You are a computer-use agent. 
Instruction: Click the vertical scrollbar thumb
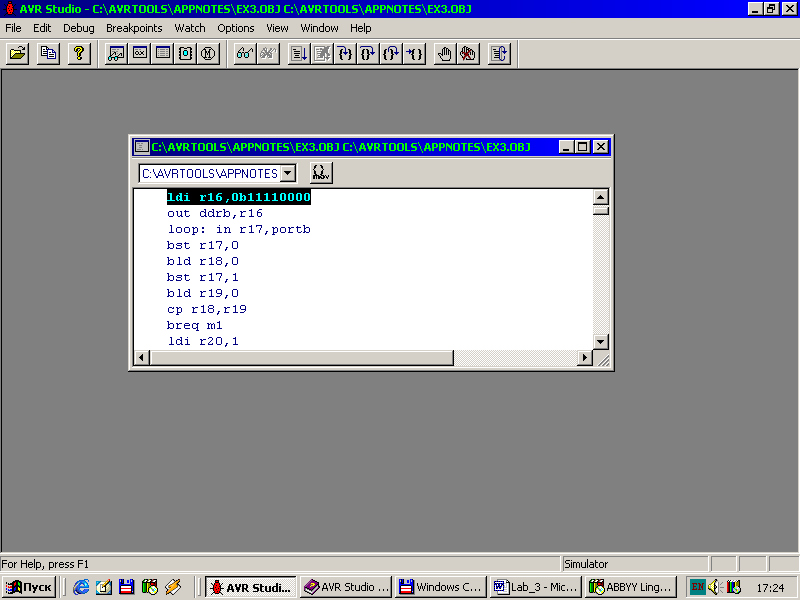(x=601, y=210)
